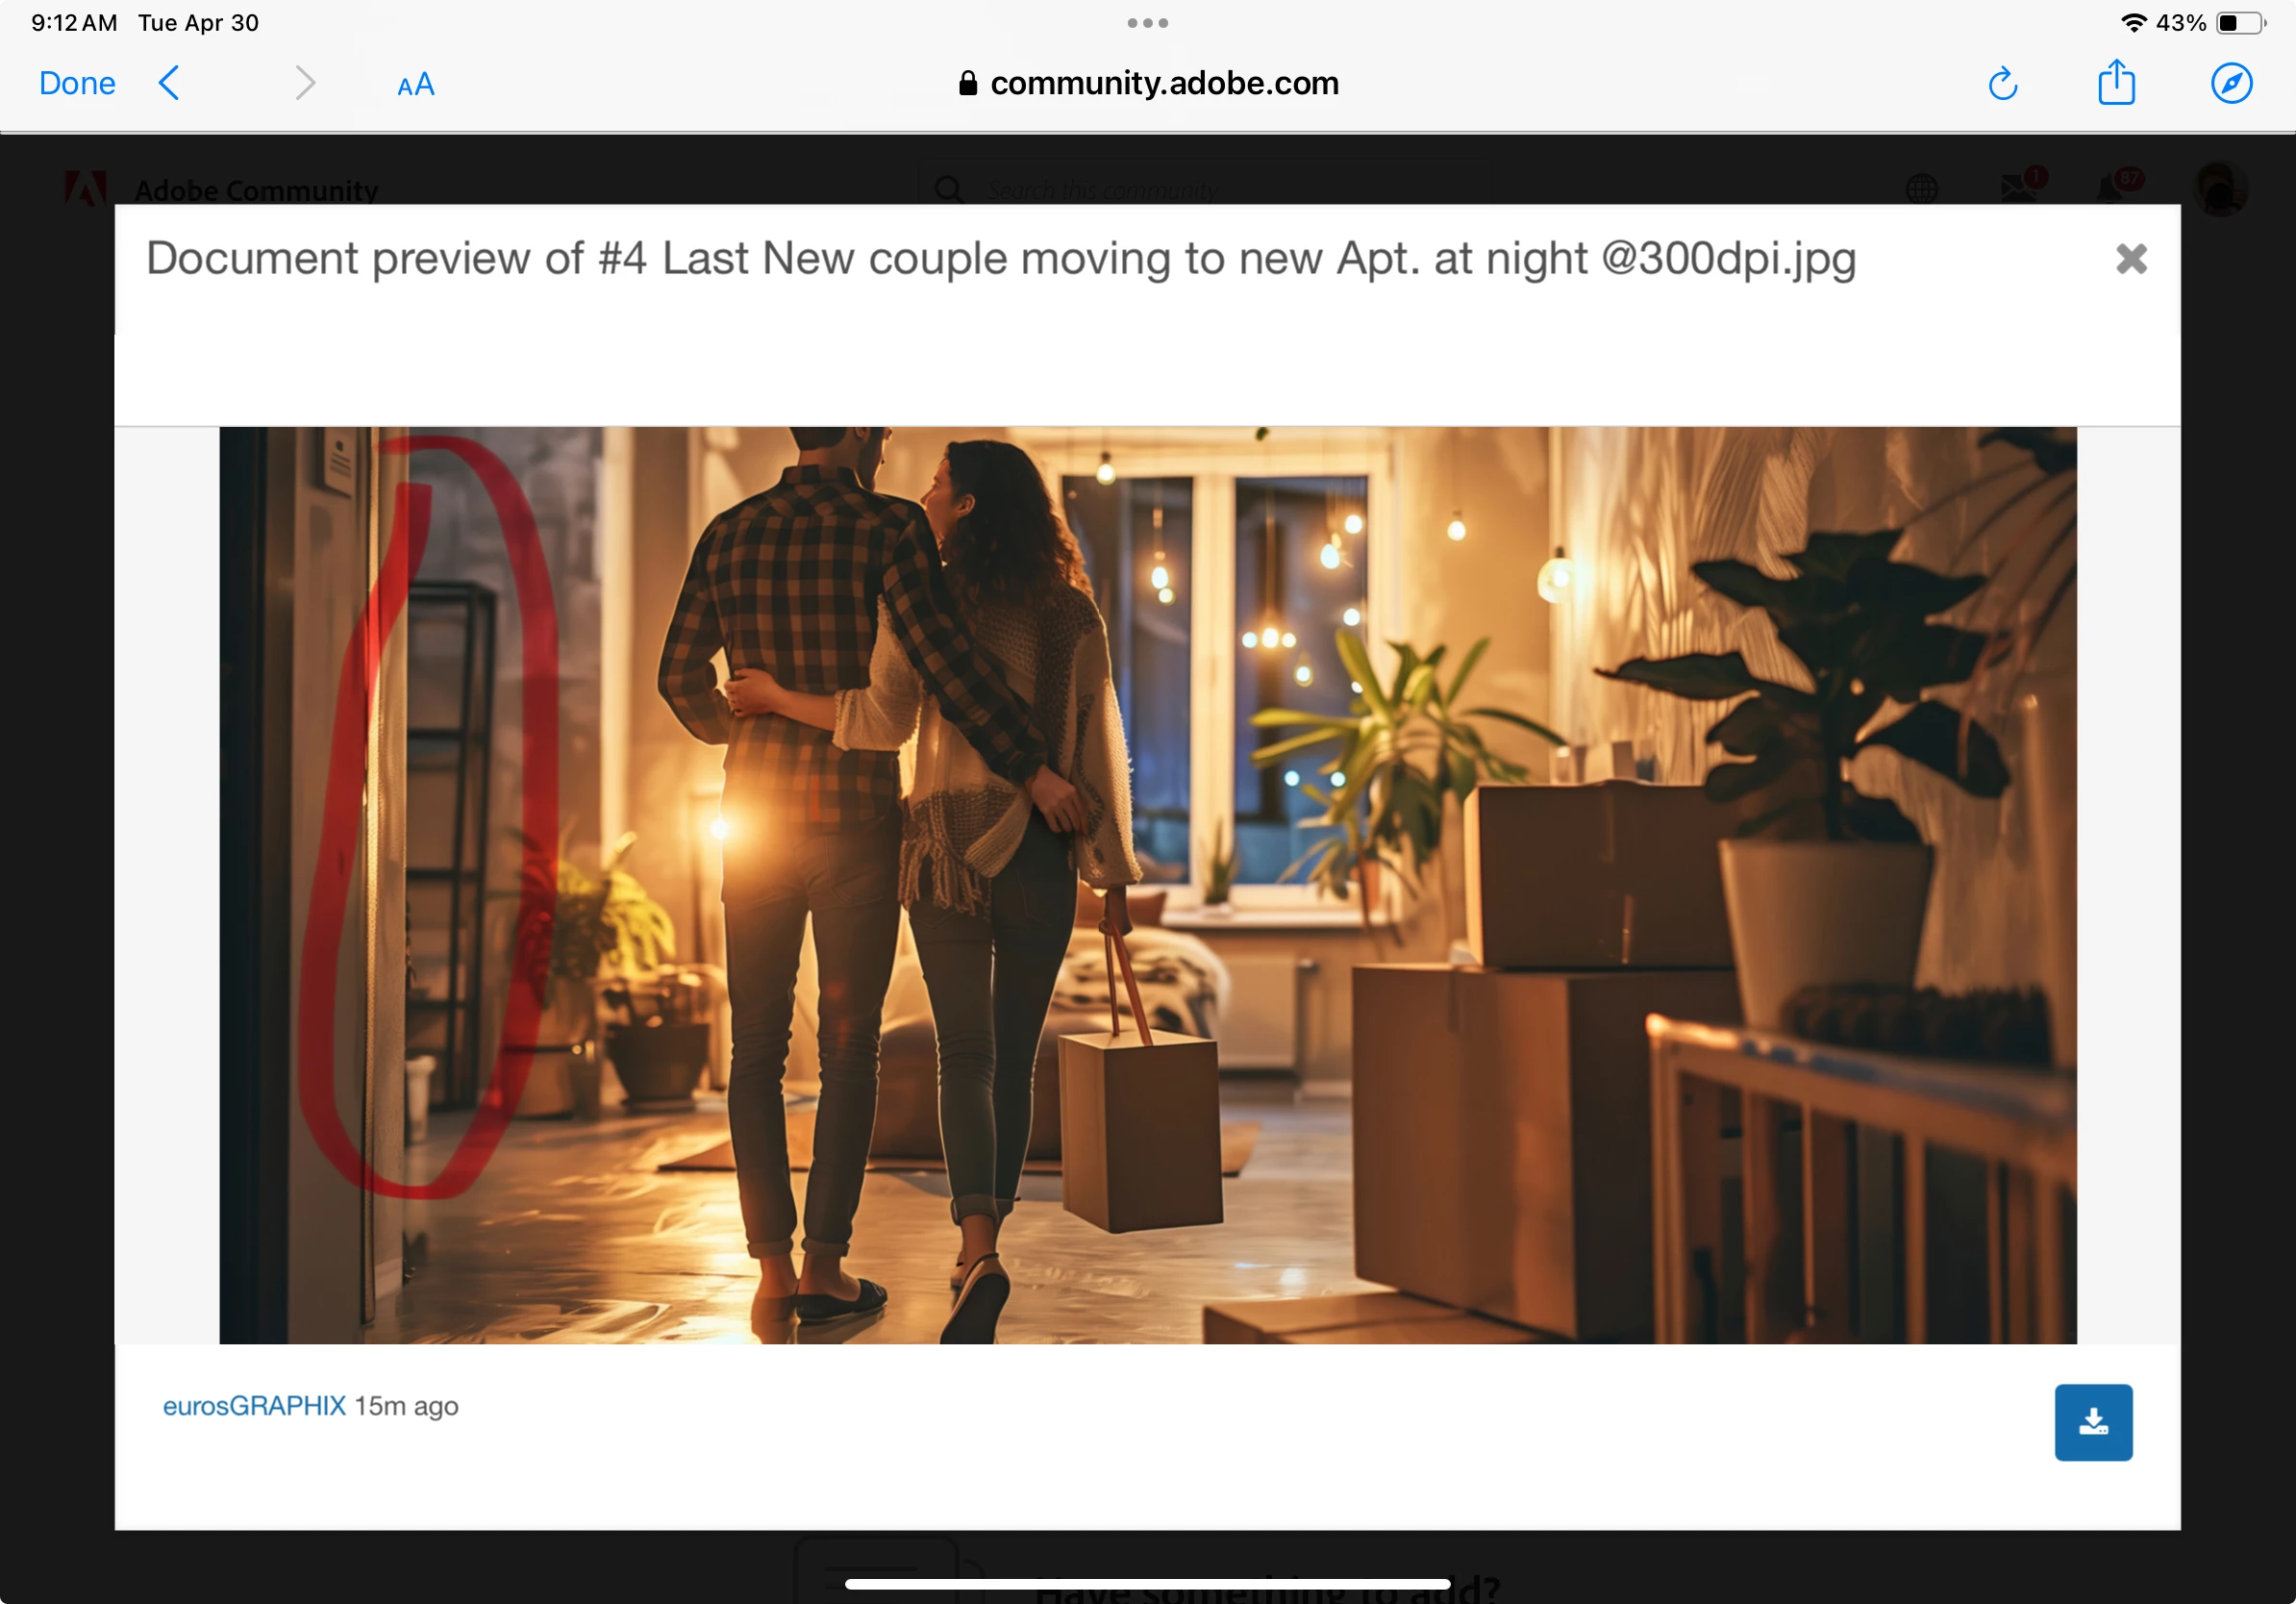Image resolution: width=2296 pixels, height=1604 pixels.
Task: View notifications via the bell icon
Action: point(2112,187)
